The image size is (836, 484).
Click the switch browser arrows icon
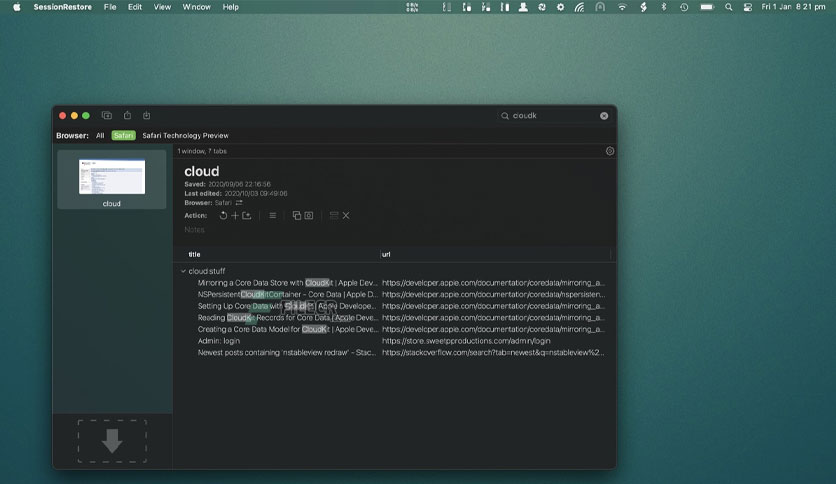pos(239,203)
